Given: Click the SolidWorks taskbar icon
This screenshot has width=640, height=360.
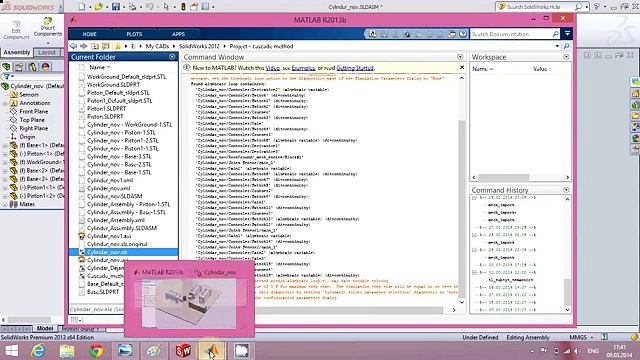Looking at the screenshot, I should [183, 351].
